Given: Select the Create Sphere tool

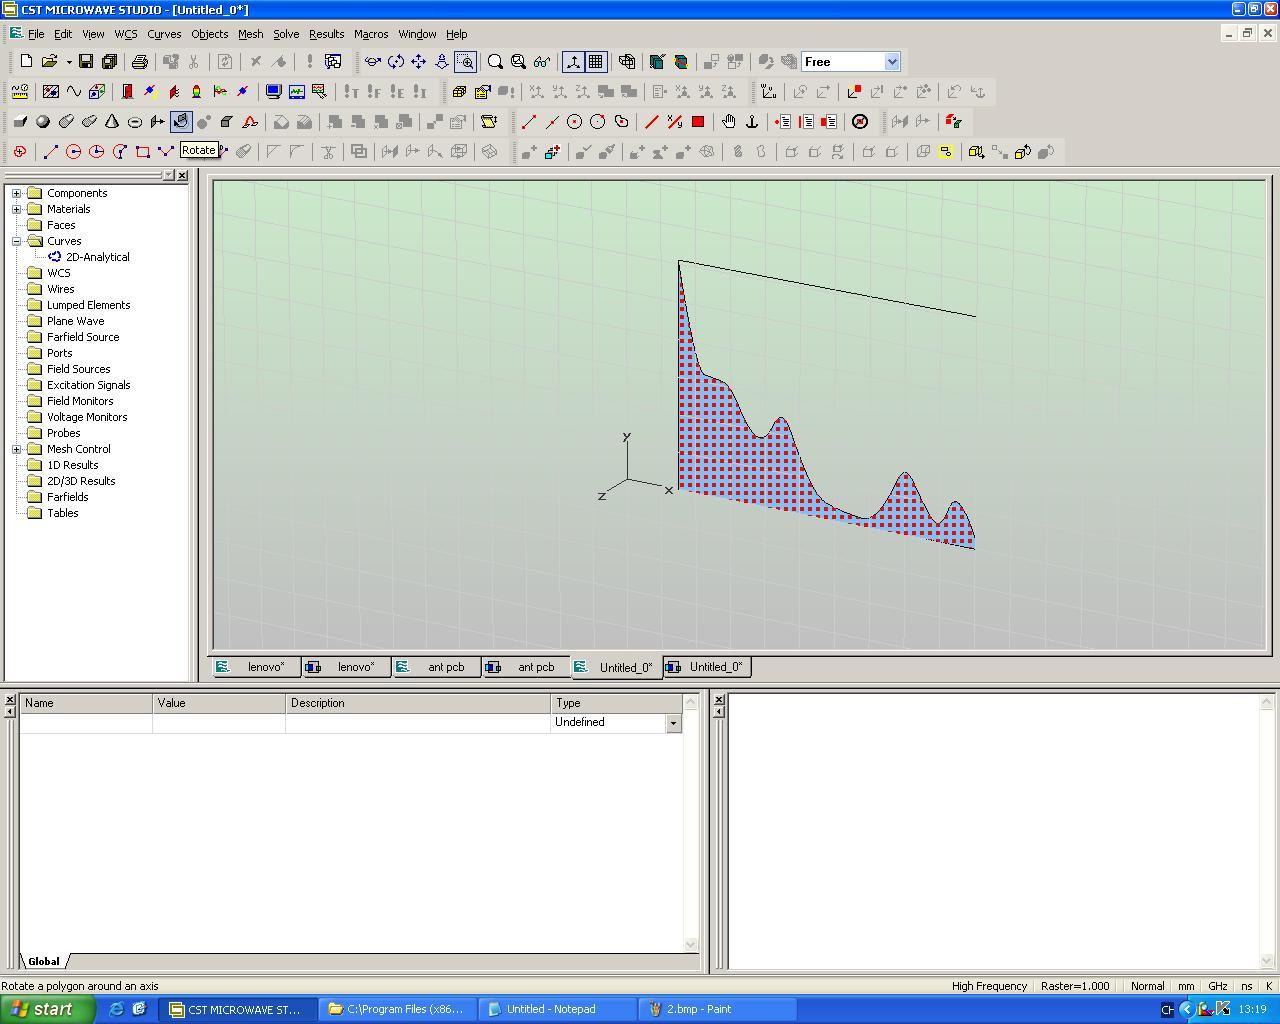Looking at the screenshot, I should (43, 122).
